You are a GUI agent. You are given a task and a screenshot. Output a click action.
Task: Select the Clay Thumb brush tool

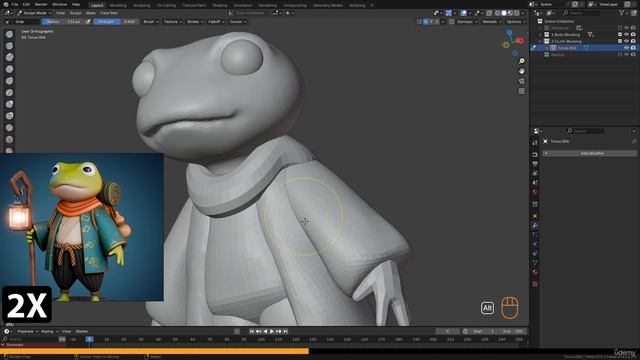pos(9,81)
